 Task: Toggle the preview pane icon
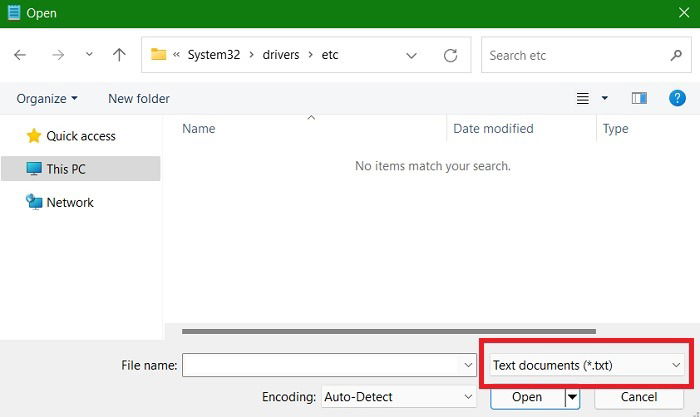(x=640, y=98)
